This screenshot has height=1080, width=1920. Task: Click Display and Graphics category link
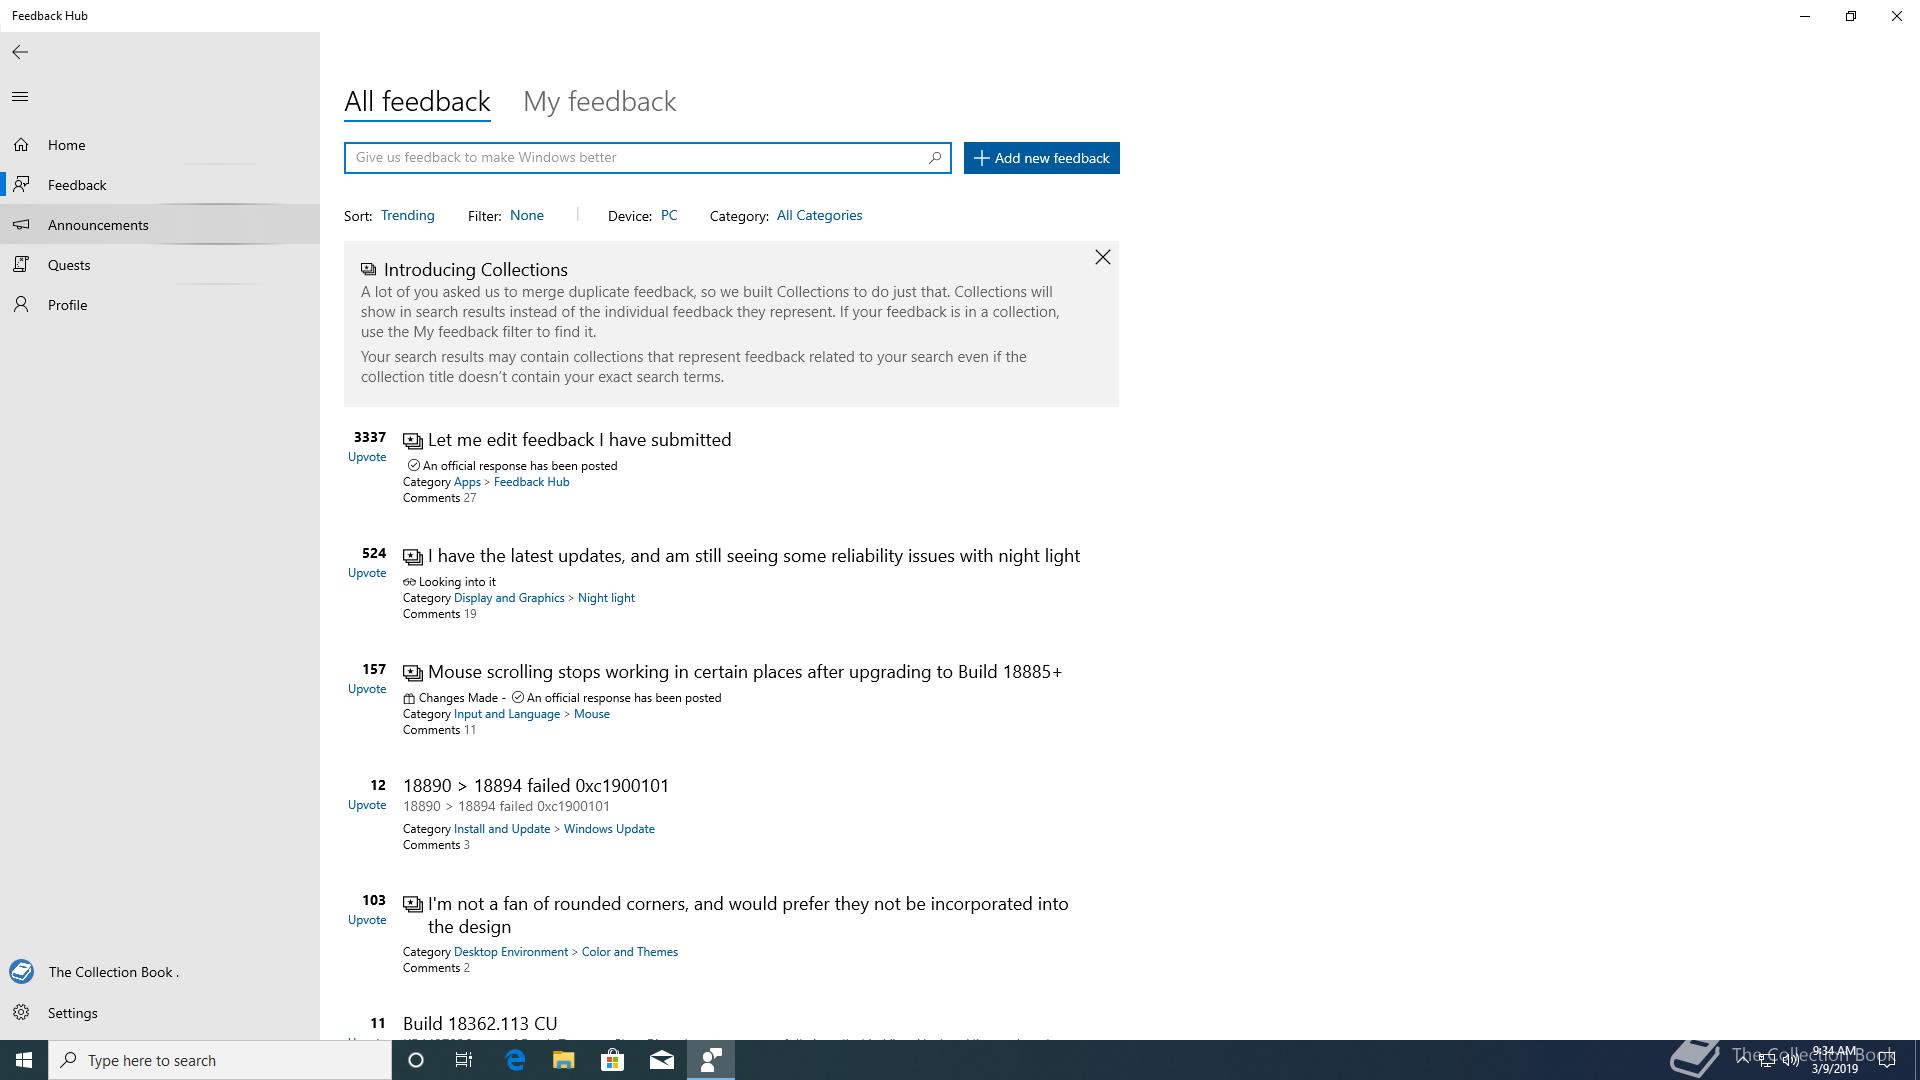pos(509,598)
